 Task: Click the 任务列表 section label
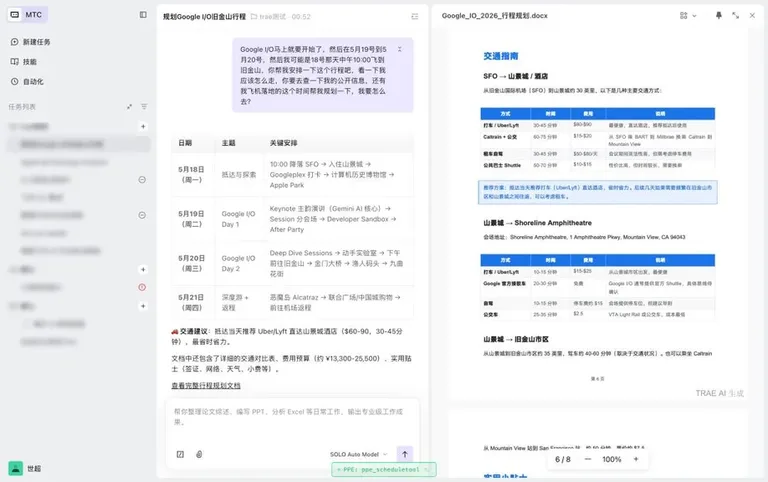pos(22,107)
